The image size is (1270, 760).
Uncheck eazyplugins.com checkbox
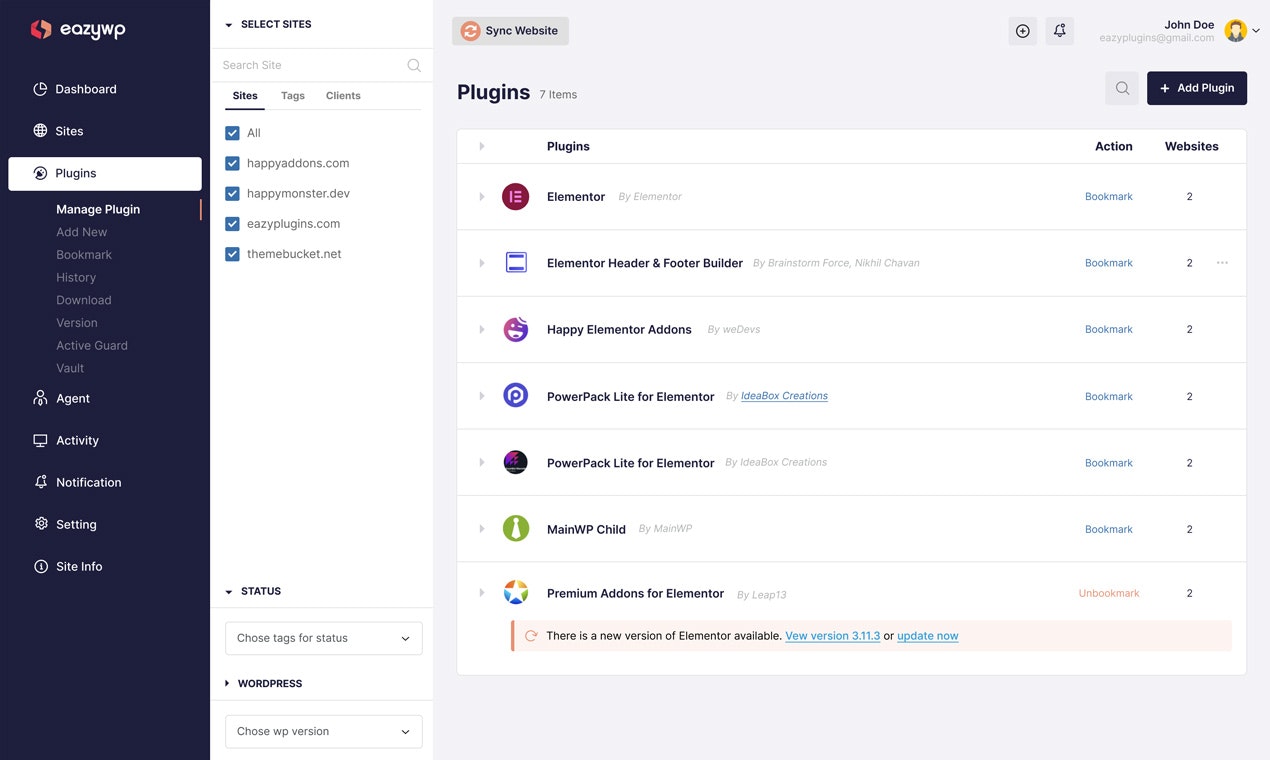pyautogui.click(x=232, y=224)
